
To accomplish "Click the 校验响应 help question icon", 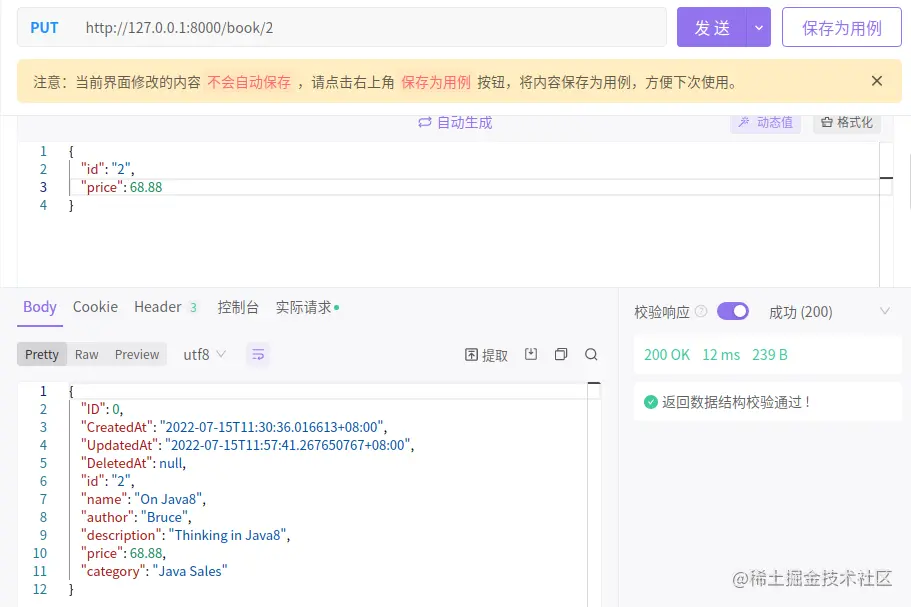I will tap(701, 311).
